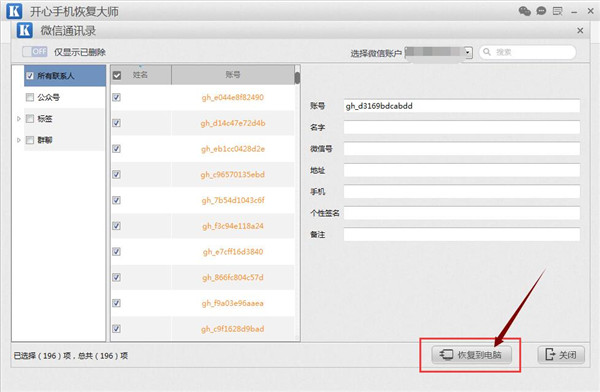The height and width of the screenshot is (392, 600).
Task: Expand the 群聊 tree node
Action: (x=18, y=140)
